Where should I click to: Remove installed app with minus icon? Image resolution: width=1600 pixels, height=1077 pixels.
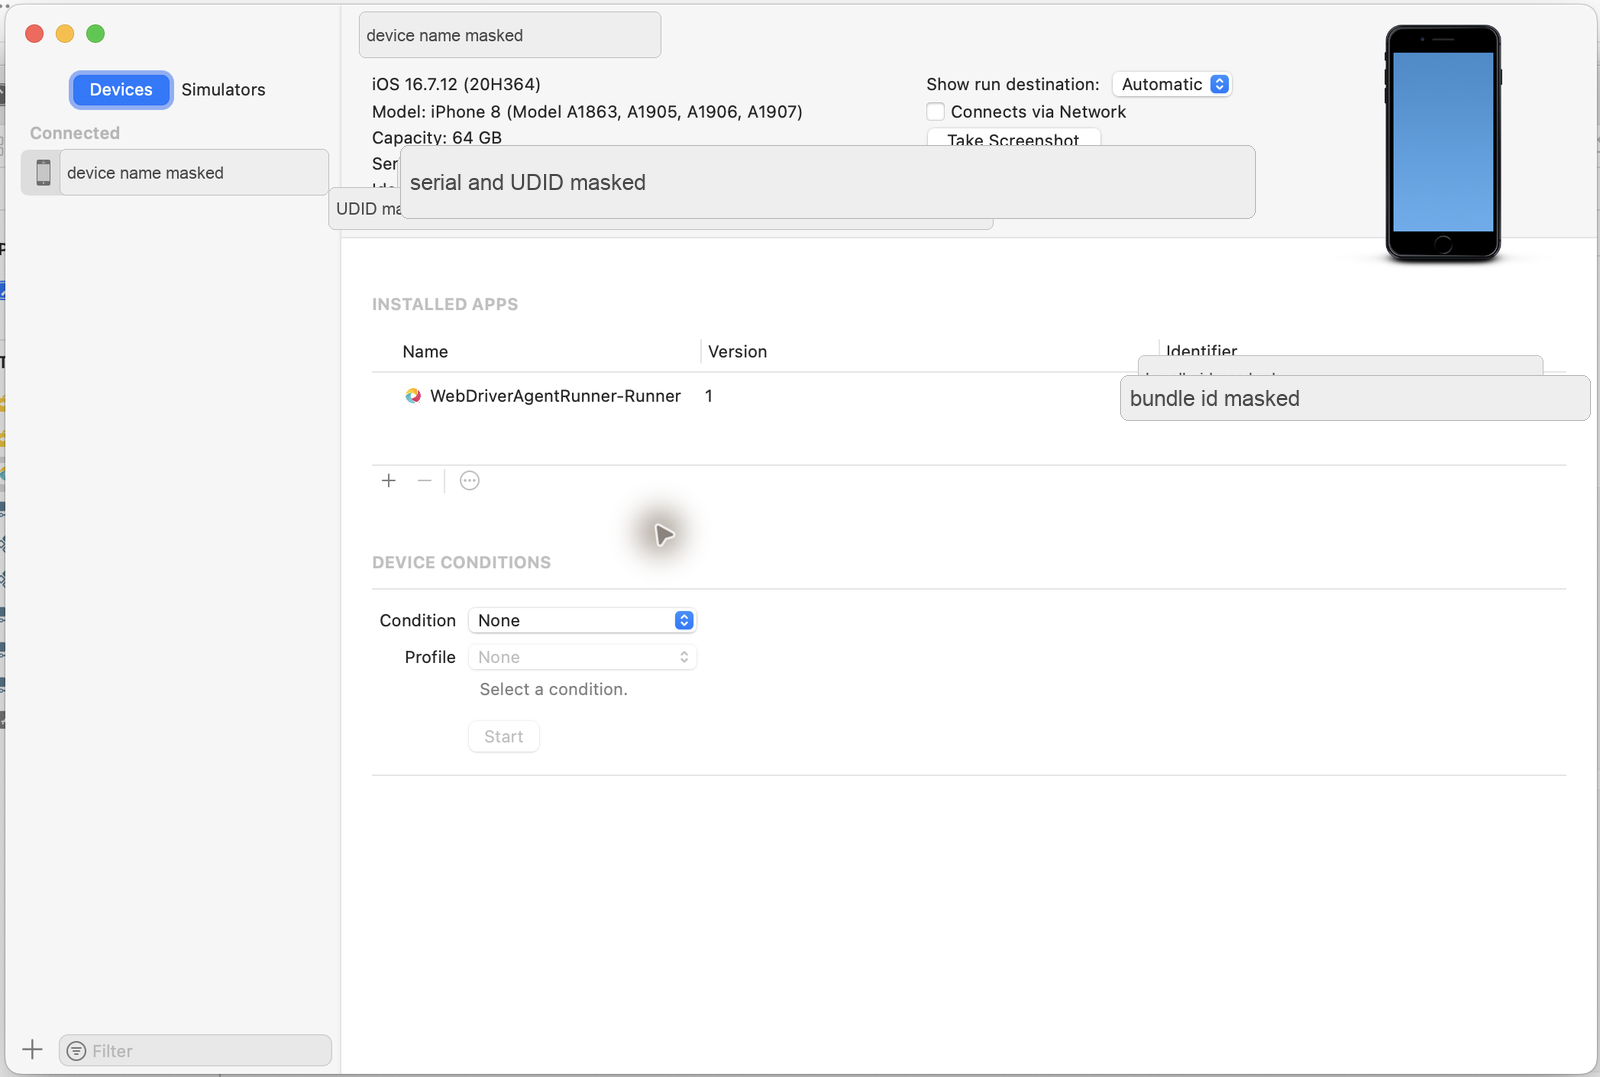(x=425, y=481)
